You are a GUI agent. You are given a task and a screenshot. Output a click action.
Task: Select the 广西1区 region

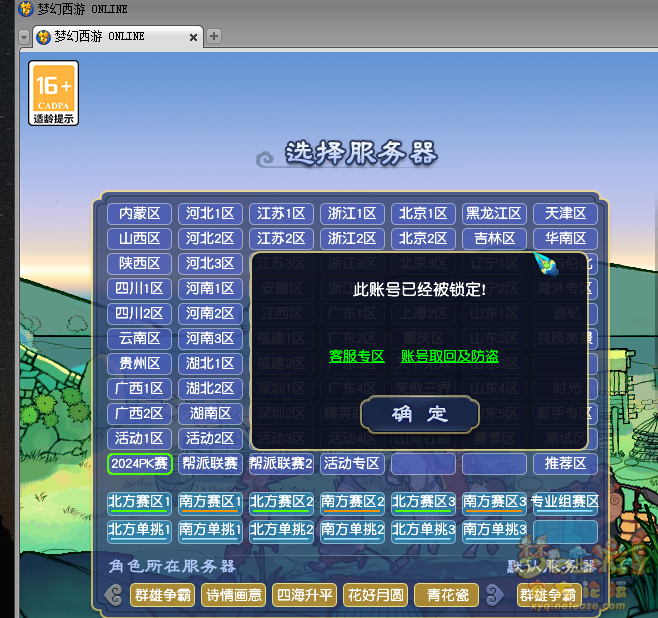click(x=139, y=389)
